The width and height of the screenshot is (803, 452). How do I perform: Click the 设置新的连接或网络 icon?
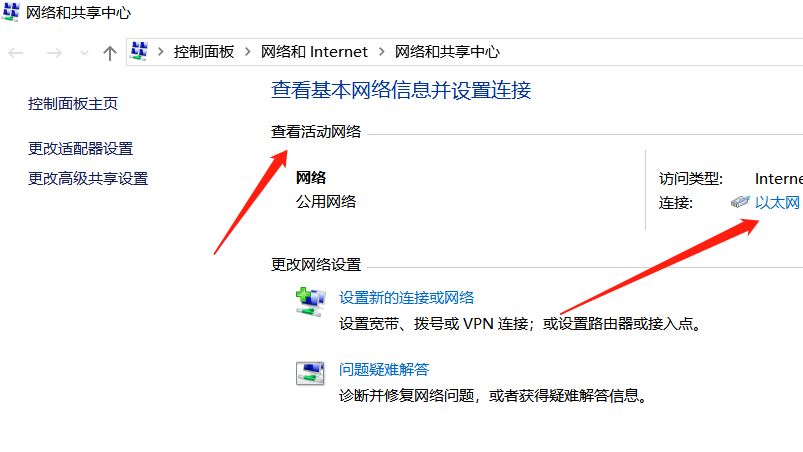point(310,302)
